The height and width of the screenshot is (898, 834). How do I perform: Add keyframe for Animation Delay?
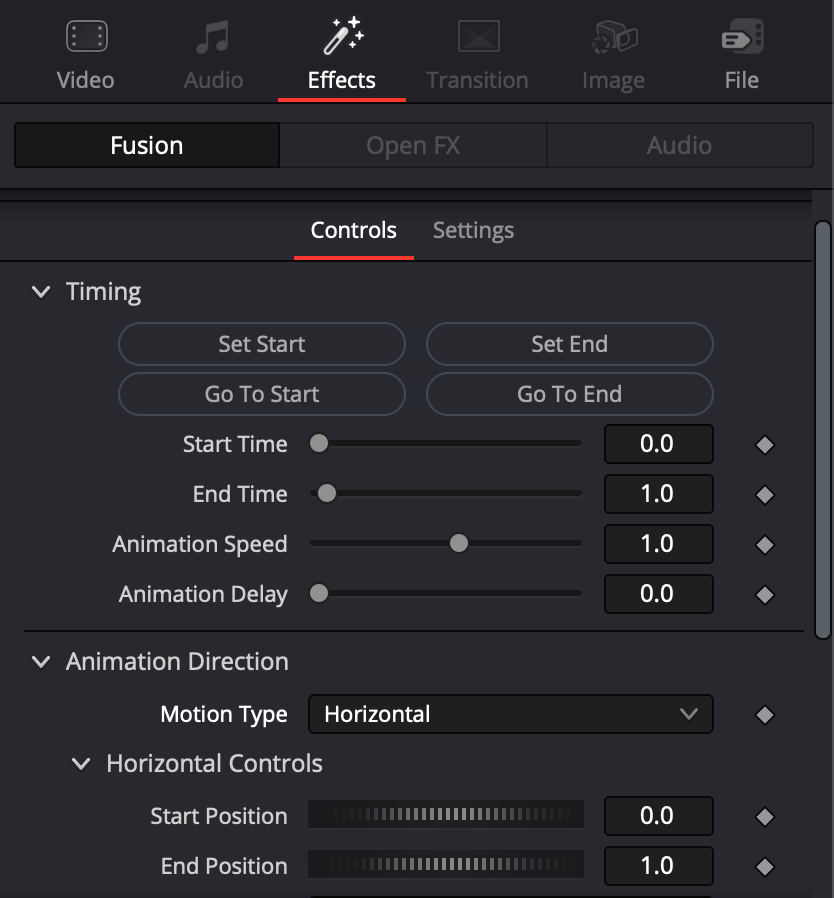(765, 595)
